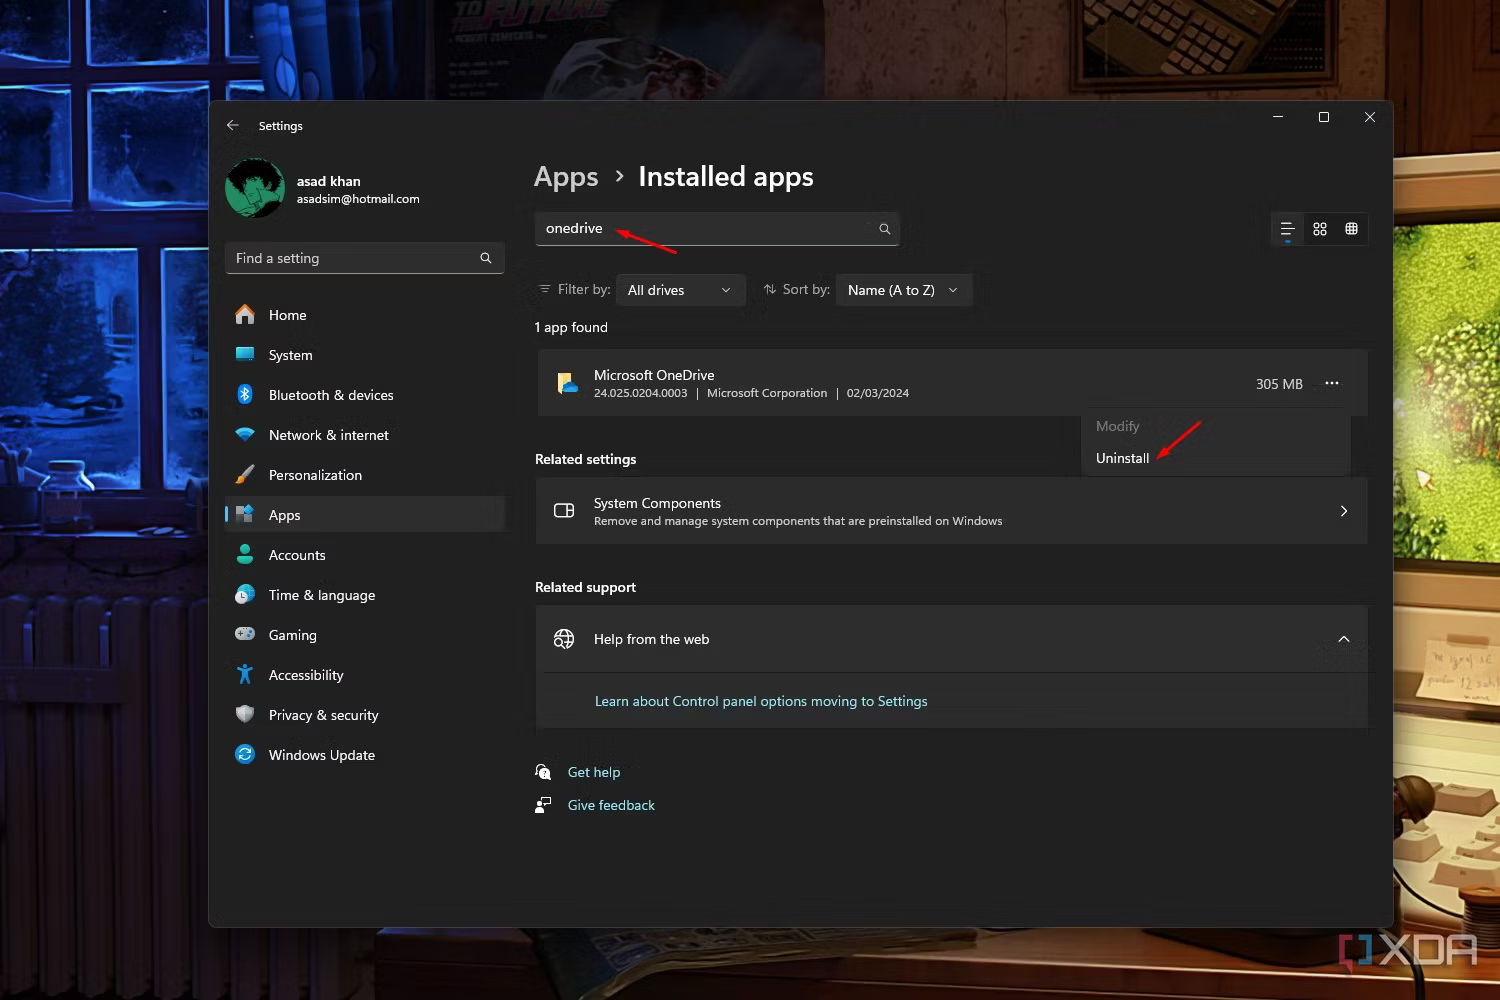Select Apps in the sidebar
Screen dimensions: 1500x1000
(x=365, y=515)
